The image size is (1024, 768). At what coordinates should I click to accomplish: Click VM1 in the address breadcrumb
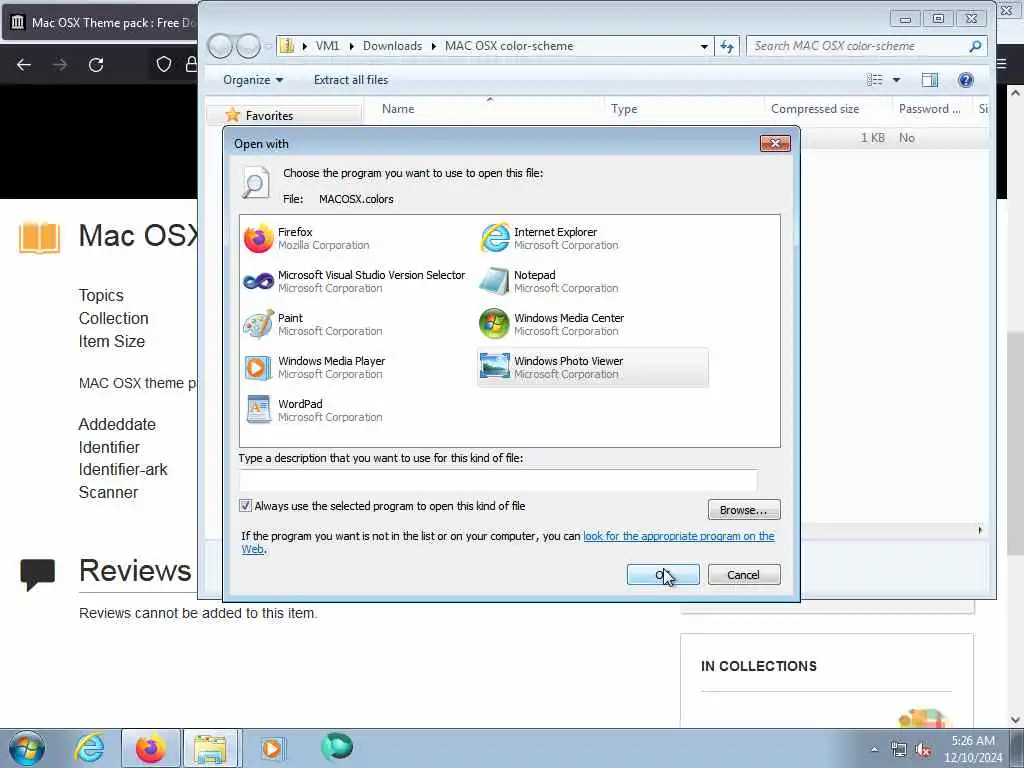pyautogui.click(x=327, y=46)
